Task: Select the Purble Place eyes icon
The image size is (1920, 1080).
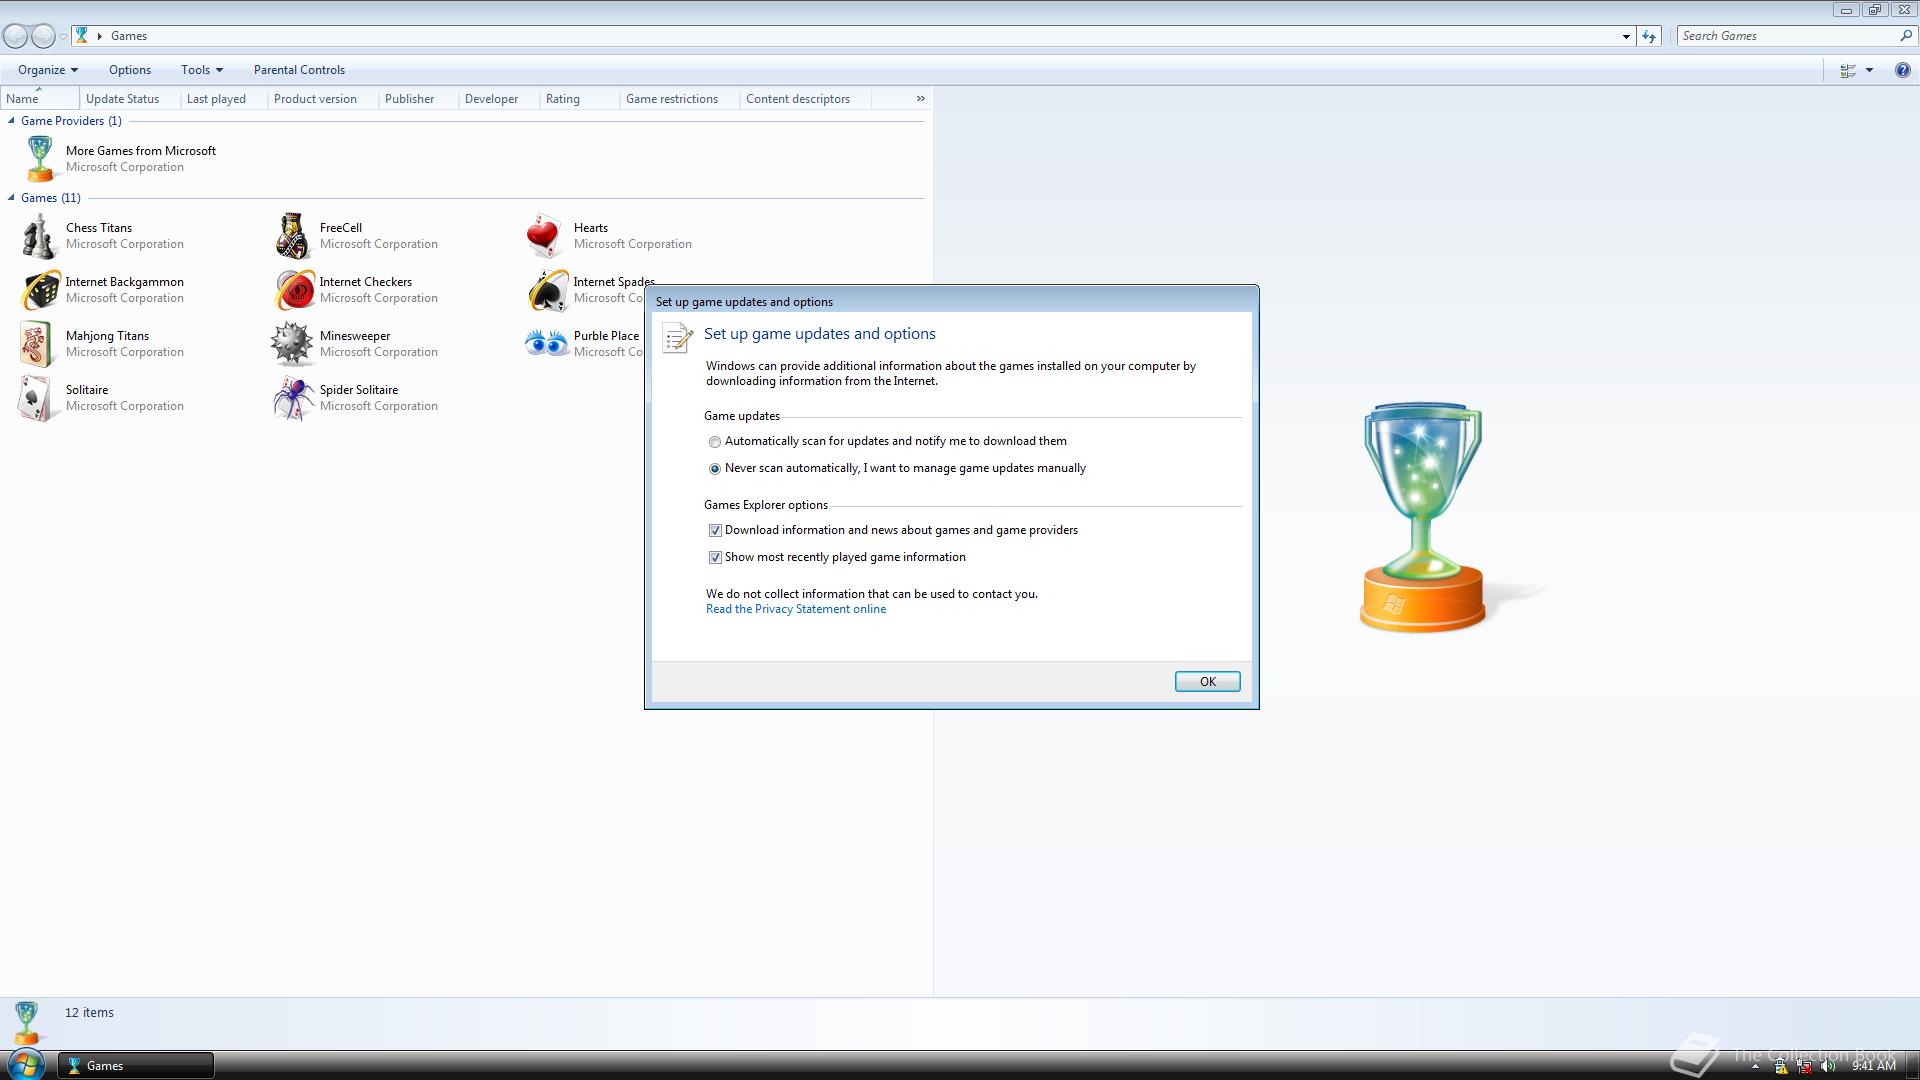Action: pos(546,344)
